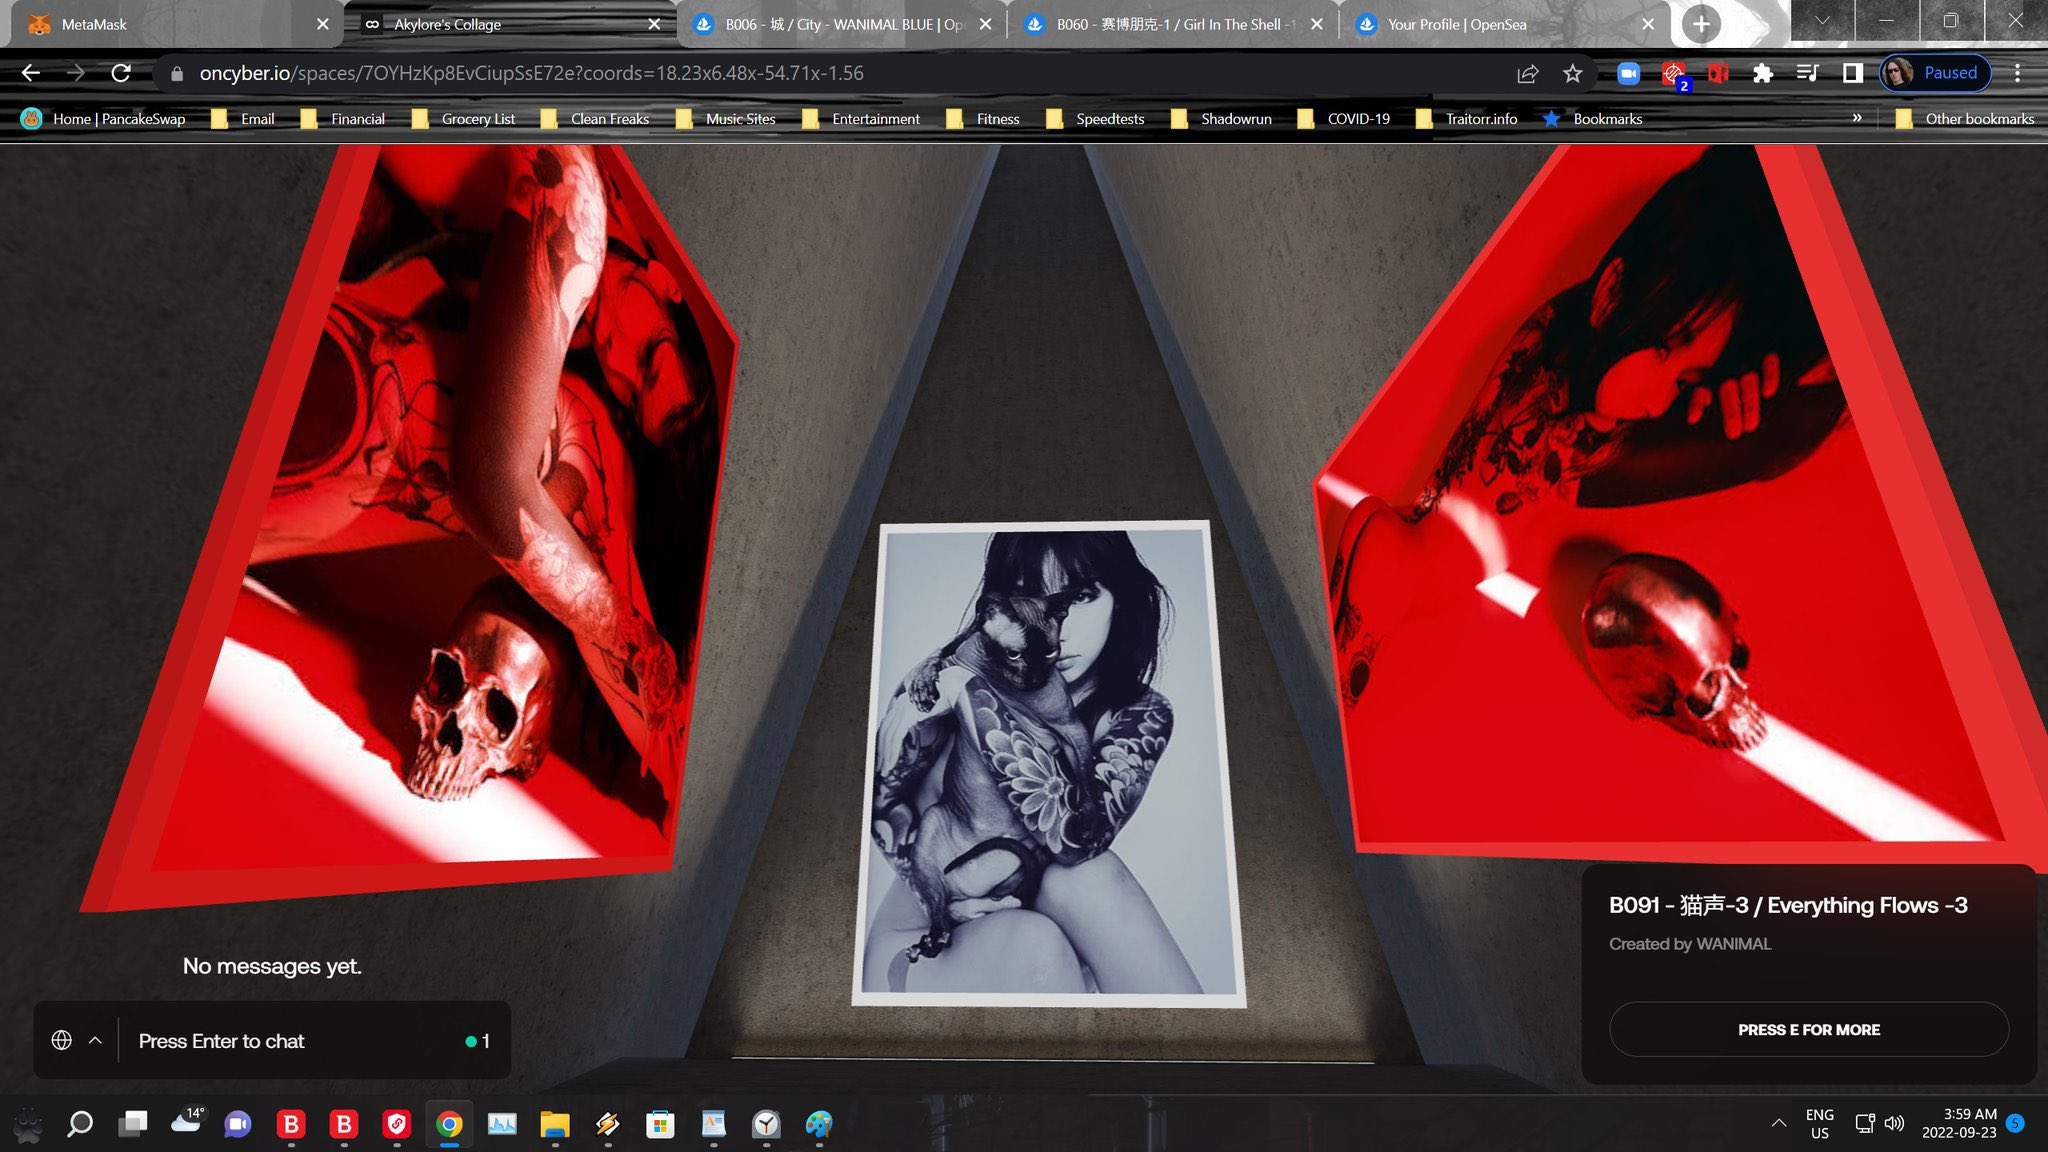Click the Zoom extension icon
This screenshot has width=2048, height=1152.
pos(1628,73)
